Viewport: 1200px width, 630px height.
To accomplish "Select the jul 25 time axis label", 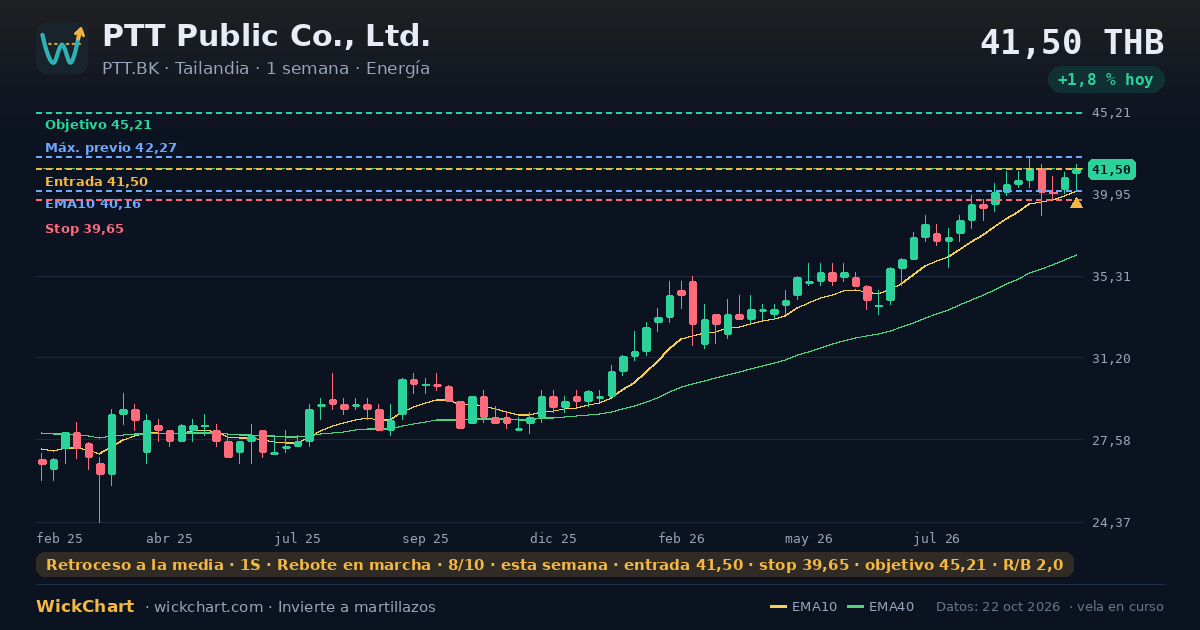I will tap(298, 538).
